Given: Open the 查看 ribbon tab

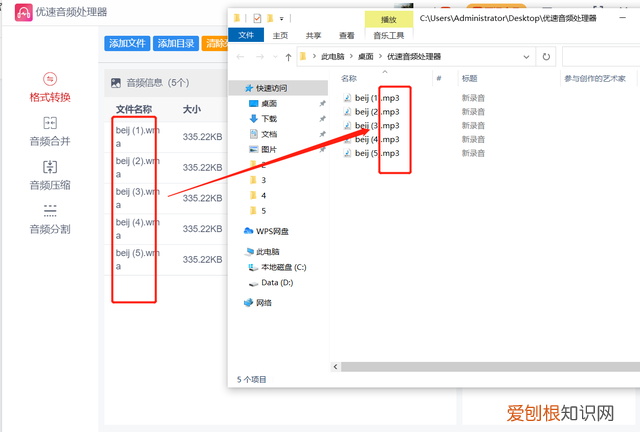Looking at the screenshot, I should tap(347, 36).
